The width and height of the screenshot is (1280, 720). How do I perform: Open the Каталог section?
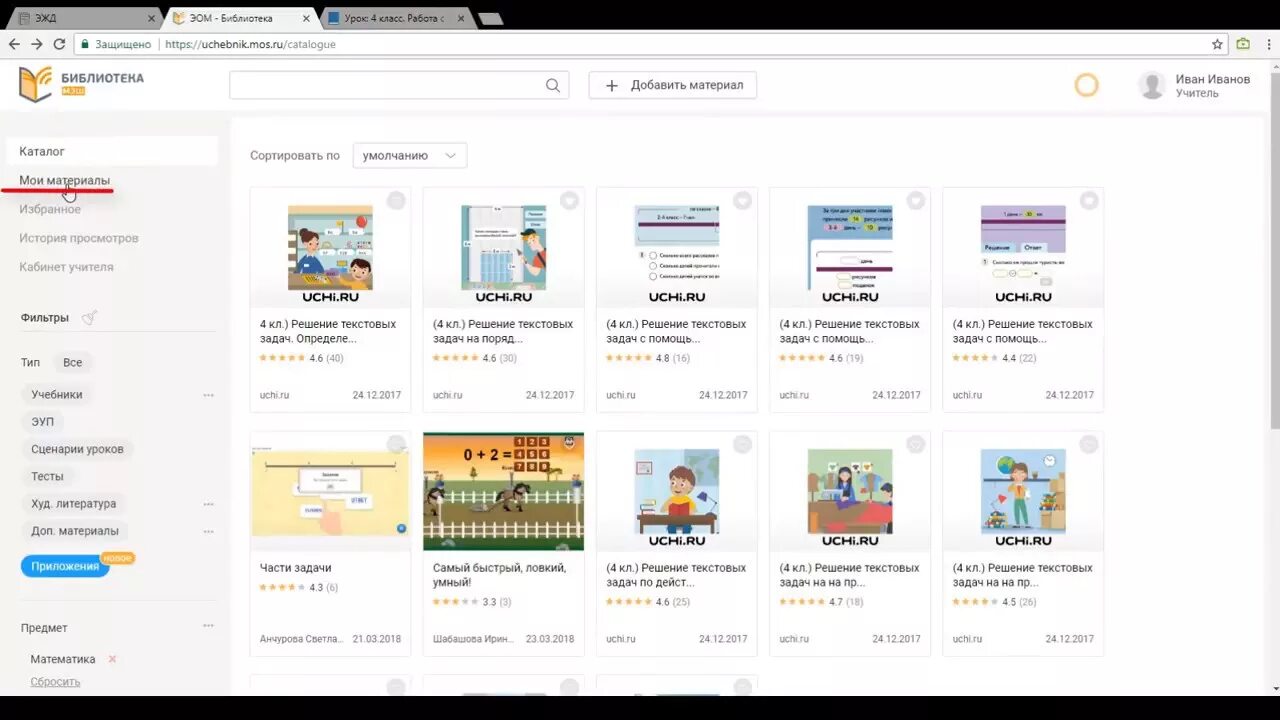(111, 151)
